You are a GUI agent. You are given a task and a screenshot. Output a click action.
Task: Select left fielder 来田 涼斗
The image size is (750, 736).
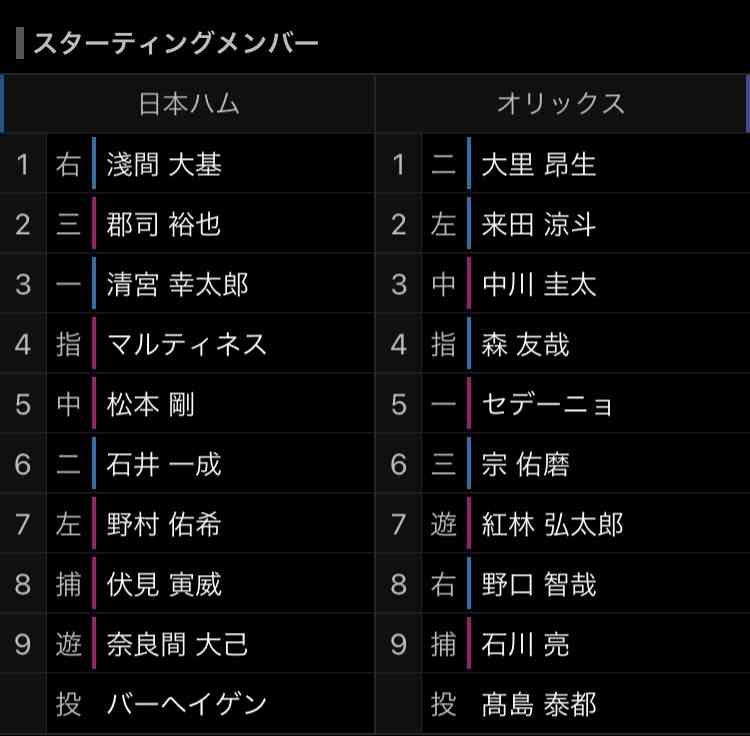click(x=539, y=224)
